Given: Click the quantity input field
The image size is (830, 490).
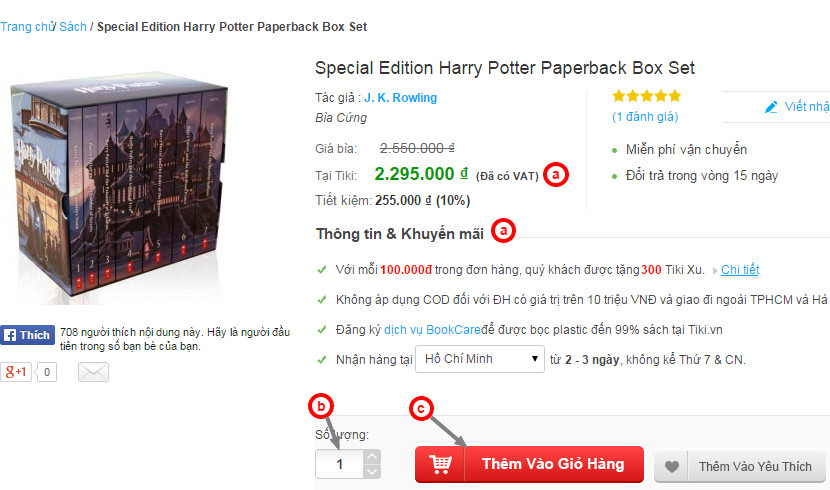Looking at the screenshot, I should tap(339, 464).
